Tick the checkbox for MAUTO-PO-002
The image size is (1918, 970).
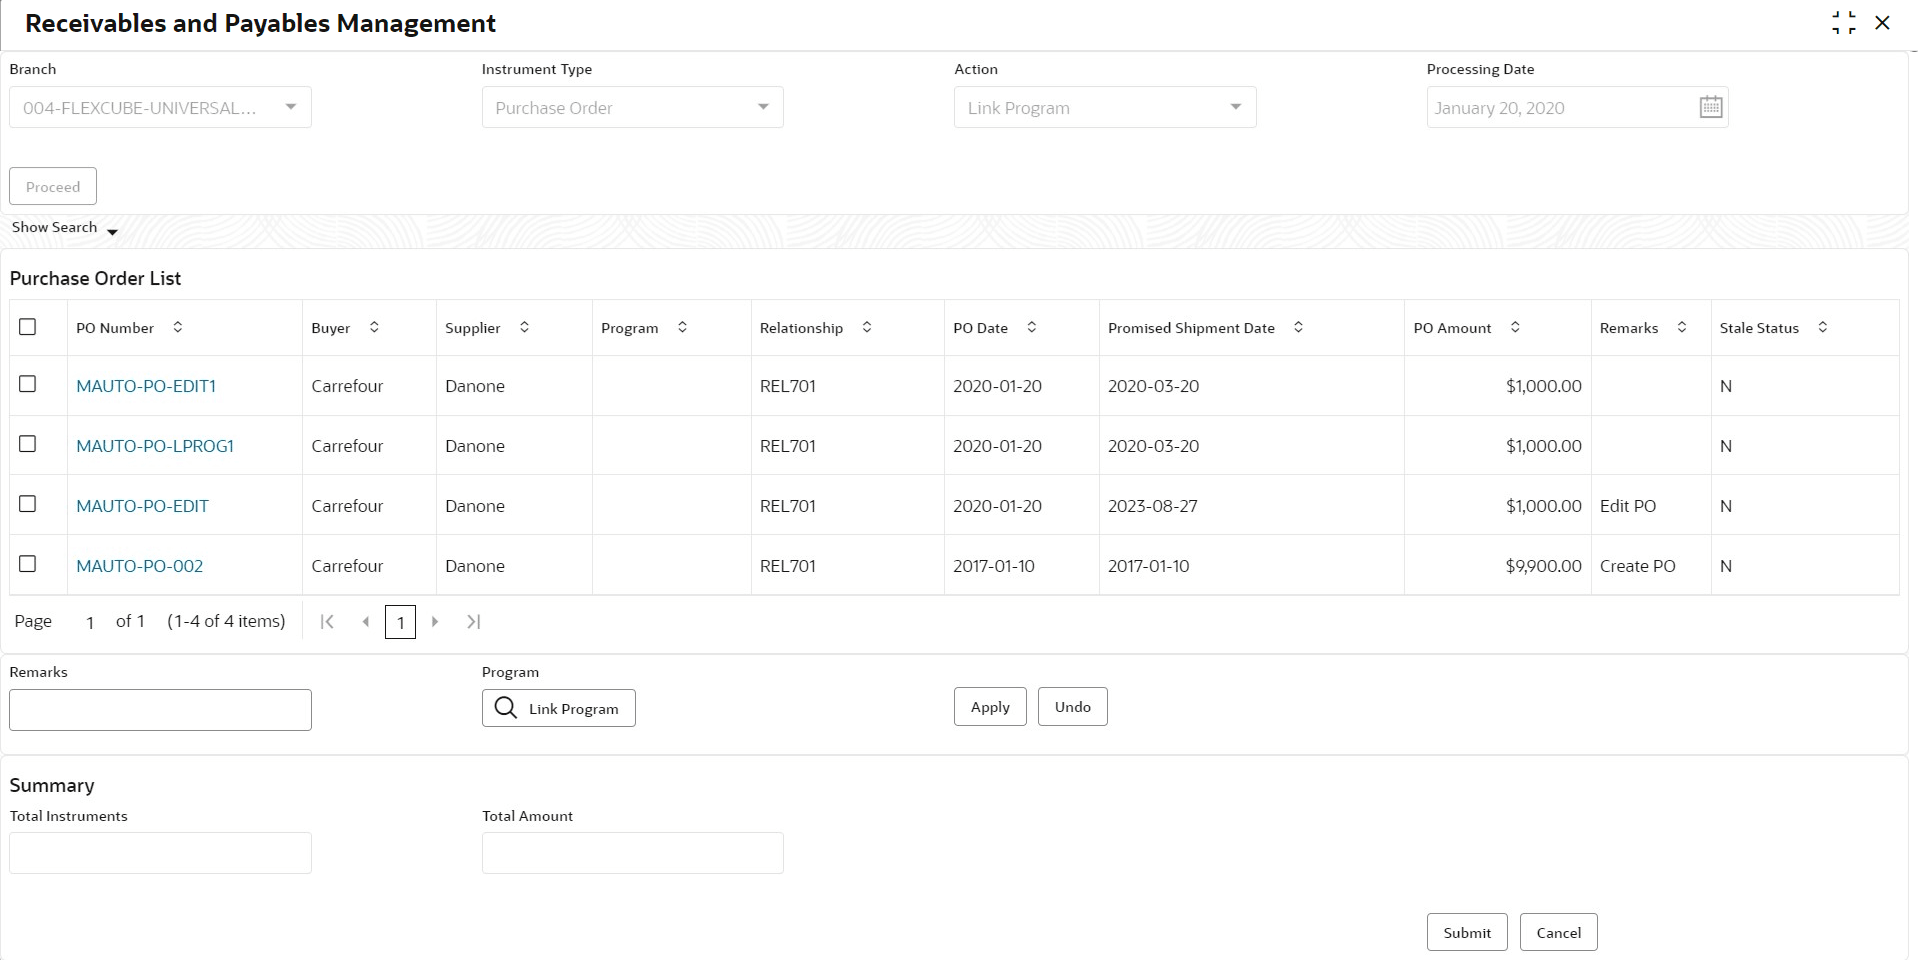pyautogui.click(x=28, y=564)
